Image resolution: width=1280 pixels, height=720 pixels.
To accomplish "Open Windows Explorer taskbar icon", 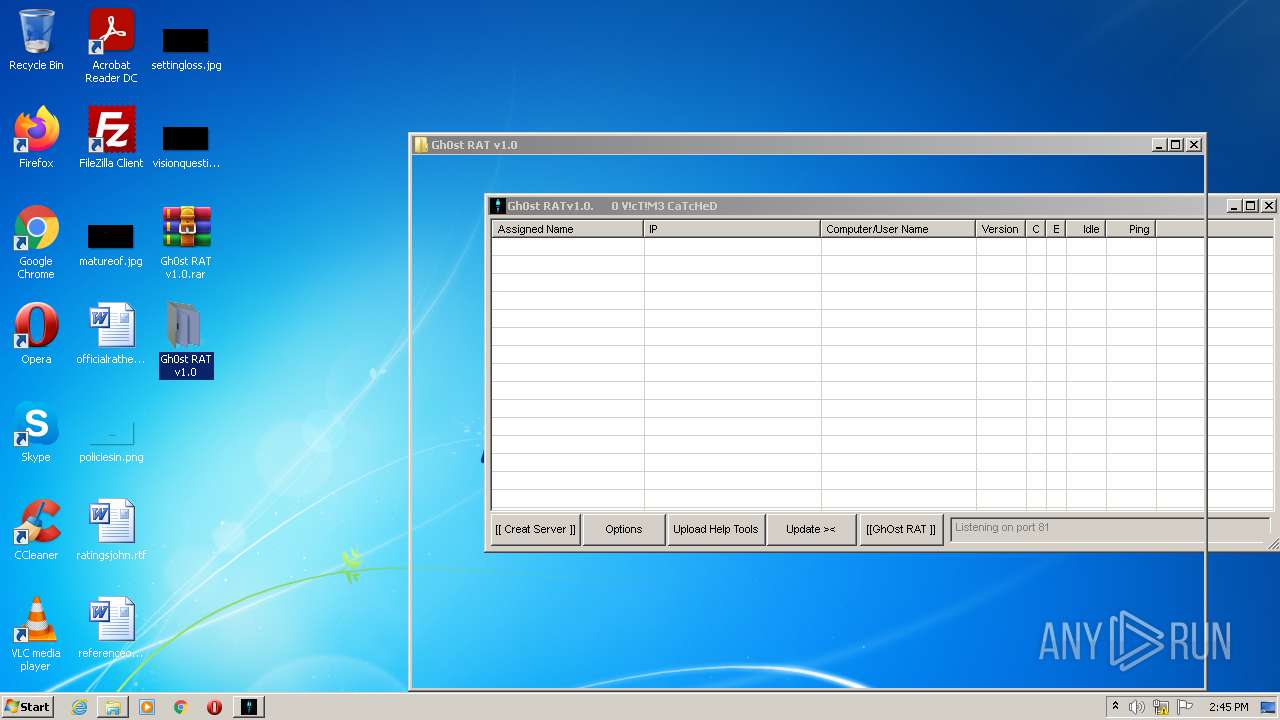I will pyautogui.click(x=113, y=707).
